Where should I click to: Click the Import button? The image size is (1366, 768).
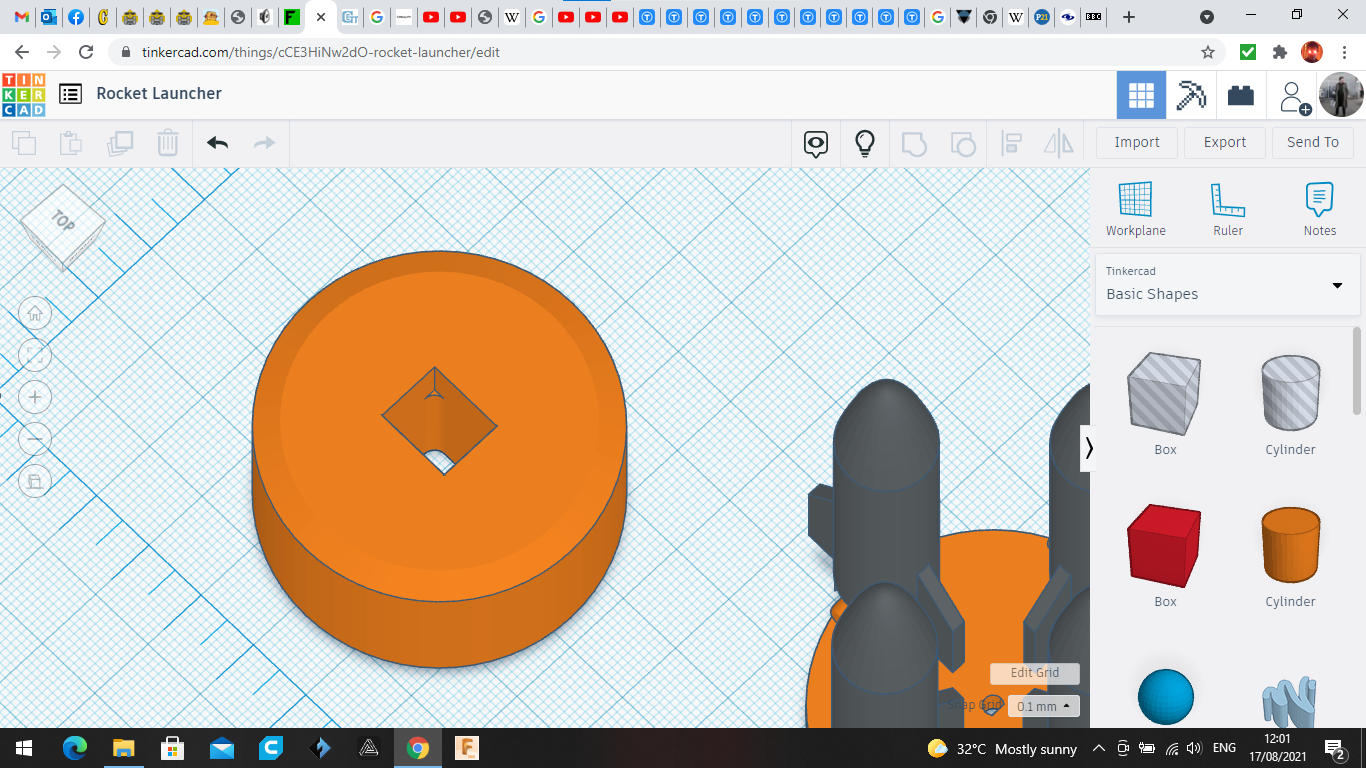[x=1137, y=142]
